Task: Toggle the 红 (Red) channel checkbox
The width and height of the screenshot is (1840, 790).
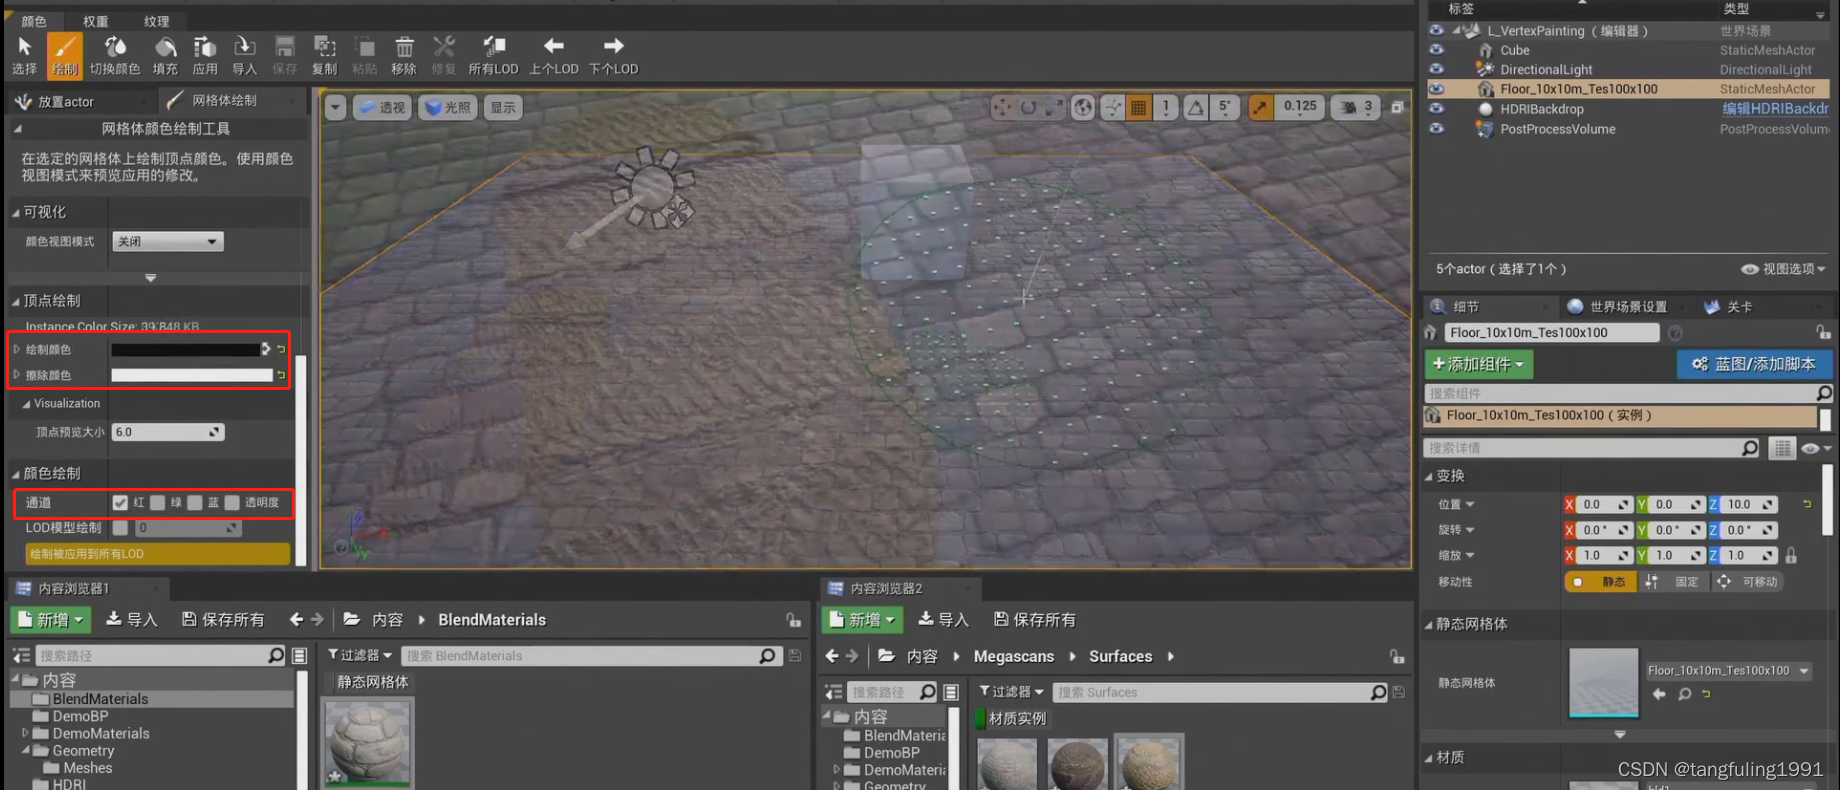Action: pos(120,502)
